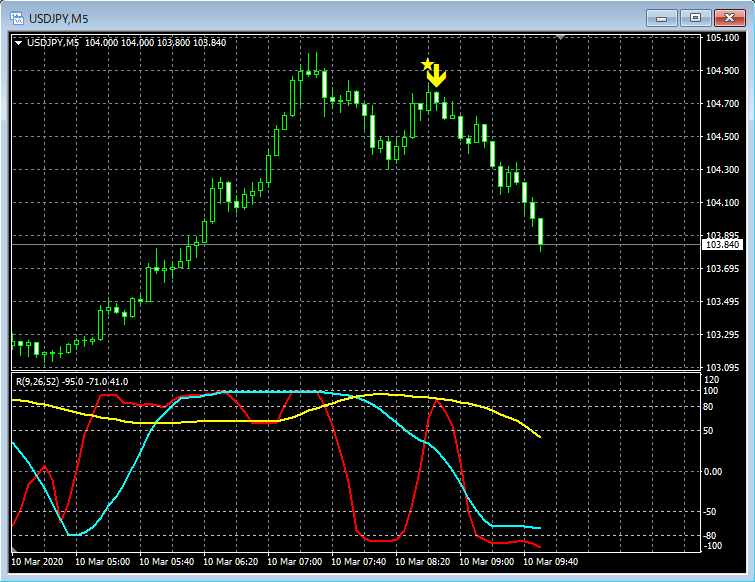Click the yellow star signal marker
Image resolution: width=755 pixels, height=582 pixels.
pos(427,64)
